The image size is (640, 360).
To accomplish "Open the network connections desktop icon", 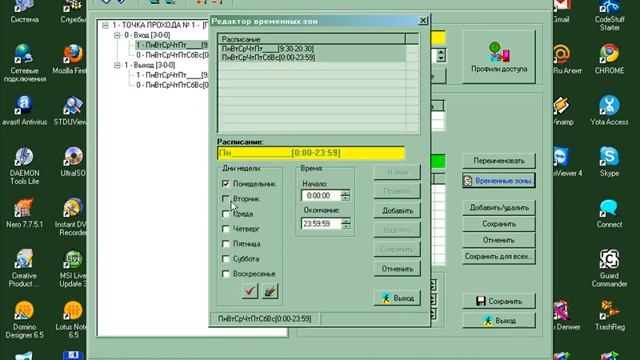I will click(x=24, y=63).
